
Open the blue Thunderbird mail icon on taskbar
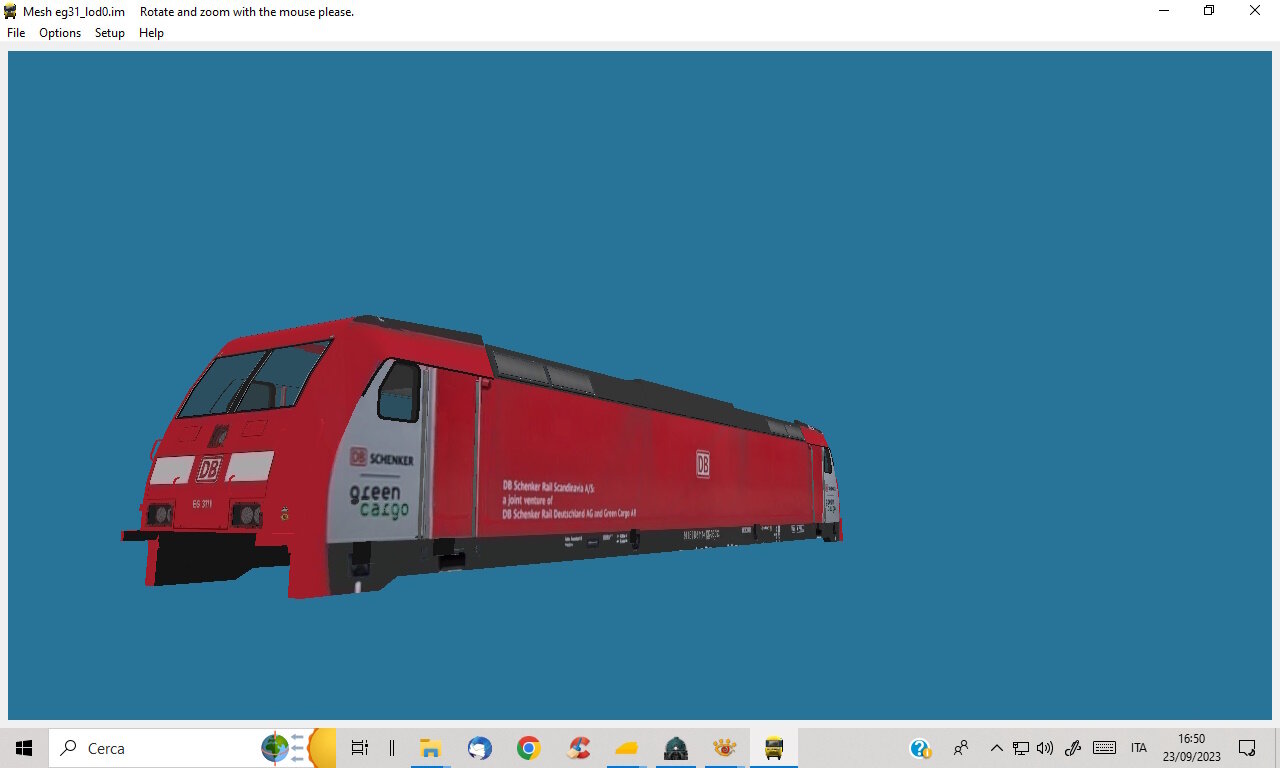tap(480, 748)
